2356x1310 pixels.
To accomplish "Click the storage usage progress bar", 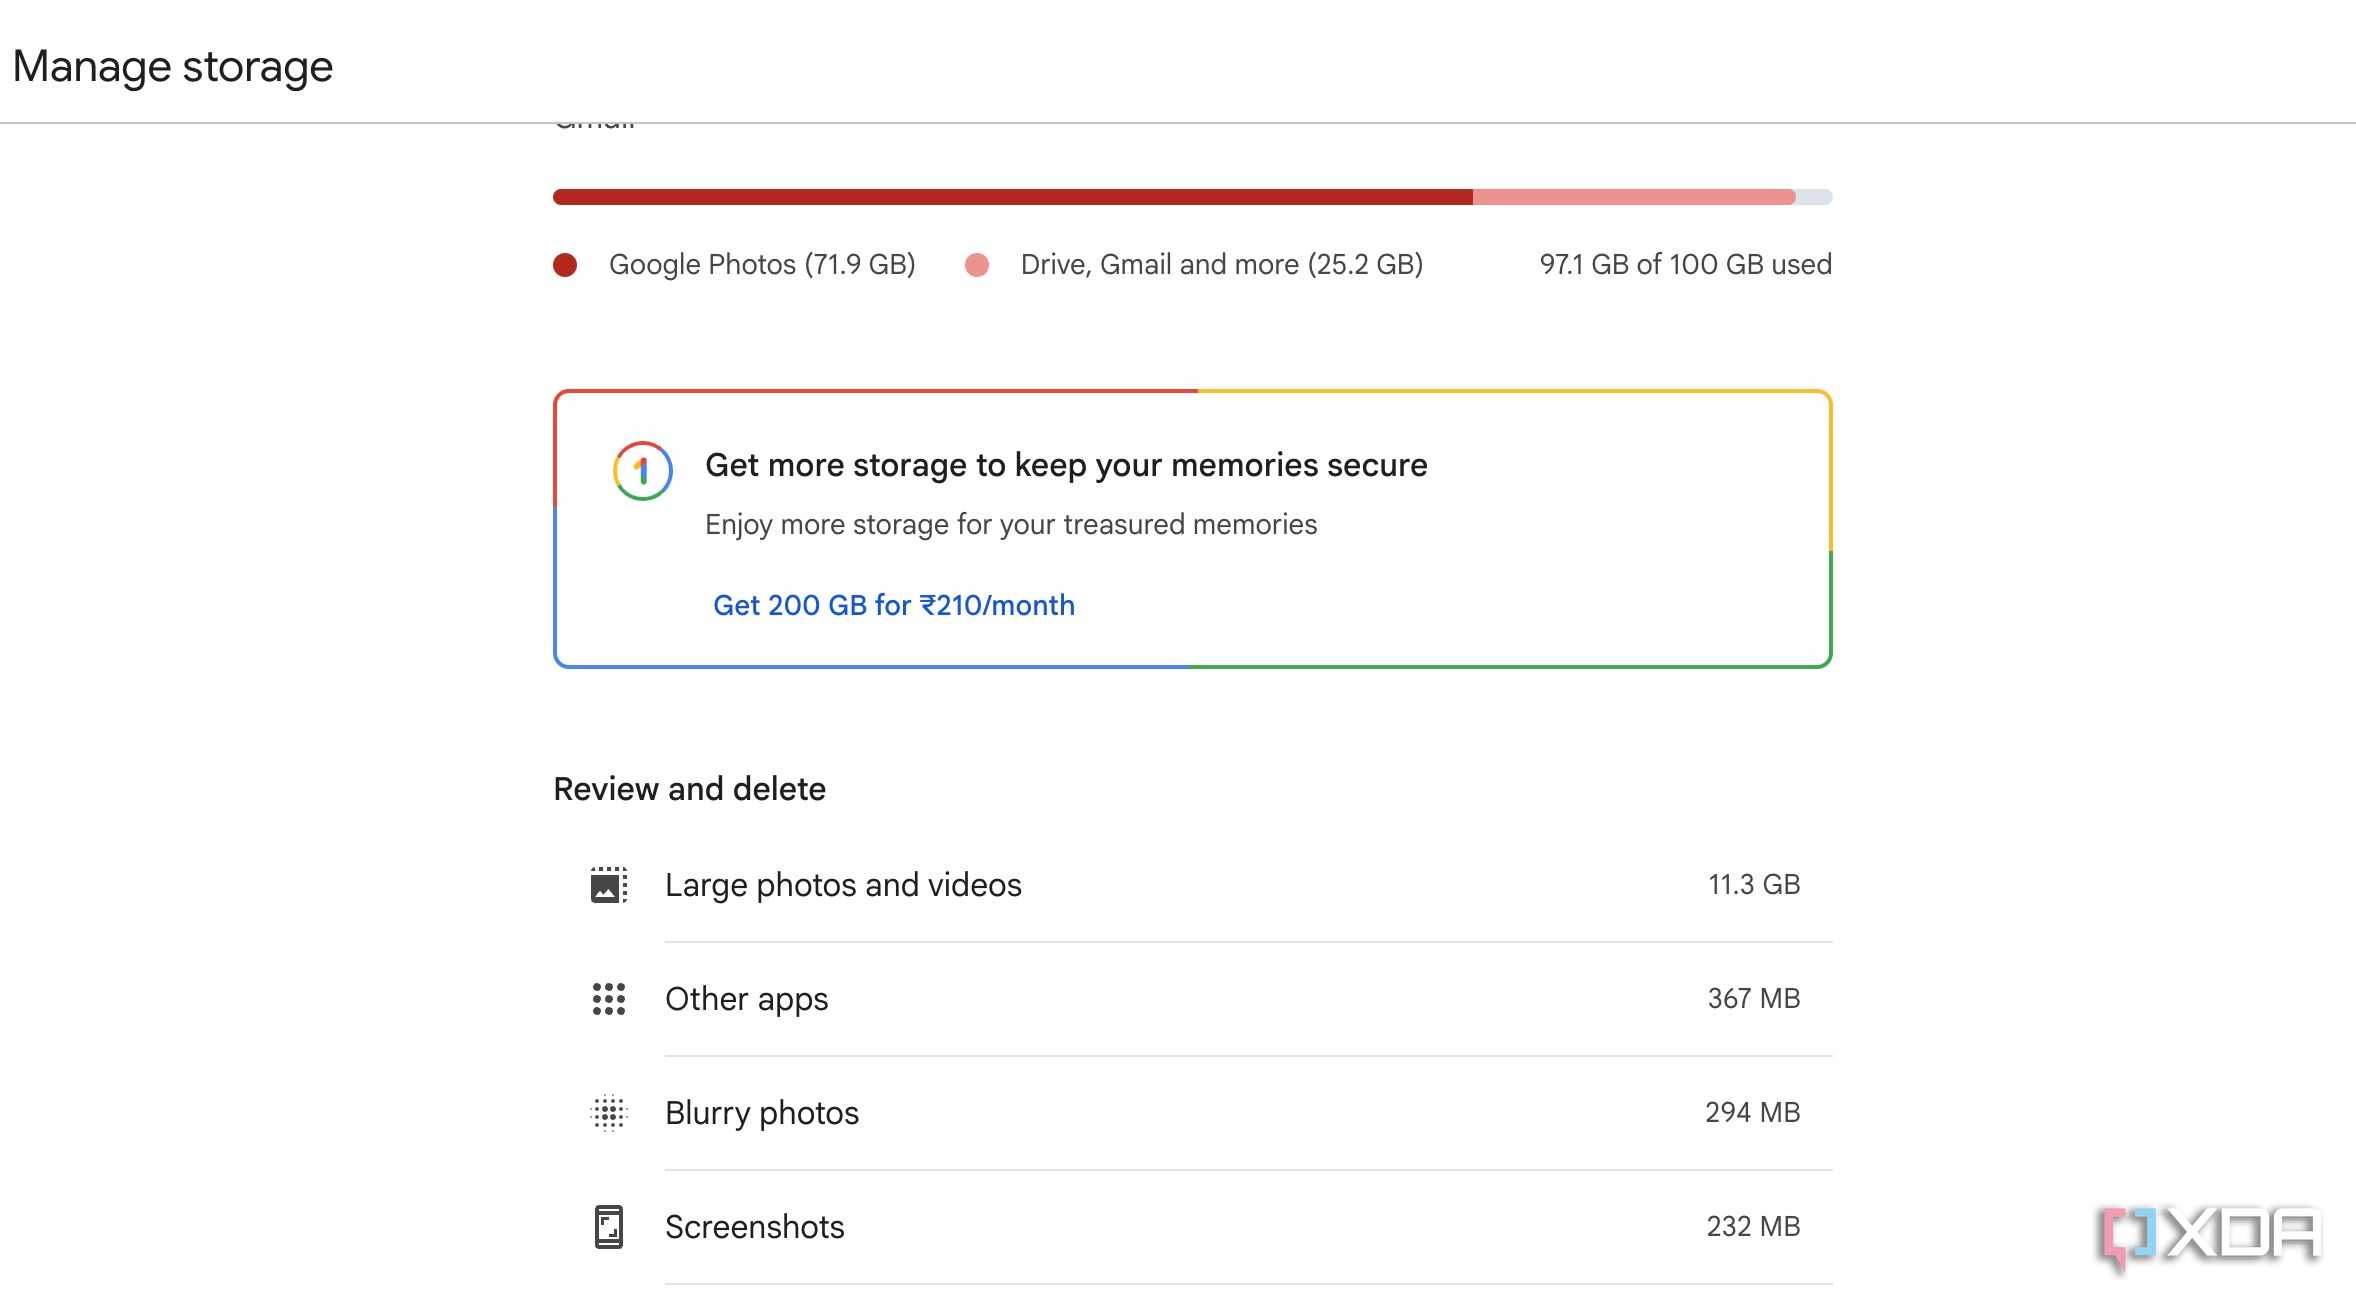I will coord(1193,197).
